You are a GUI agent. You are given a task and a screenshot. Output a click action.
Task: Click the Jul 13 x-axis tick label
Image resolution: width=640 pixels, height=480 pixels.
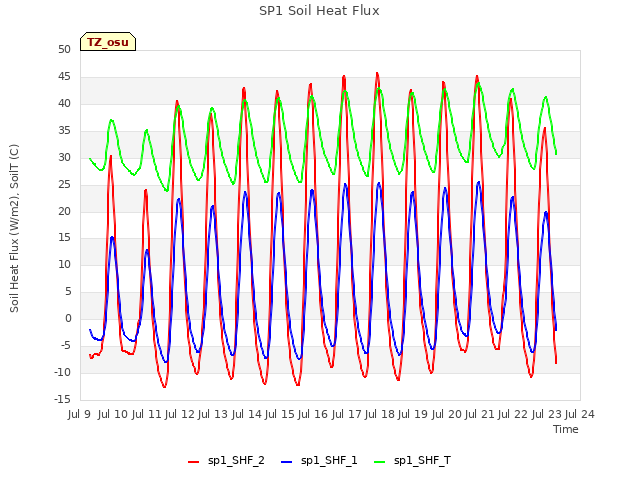click(213, 414)
